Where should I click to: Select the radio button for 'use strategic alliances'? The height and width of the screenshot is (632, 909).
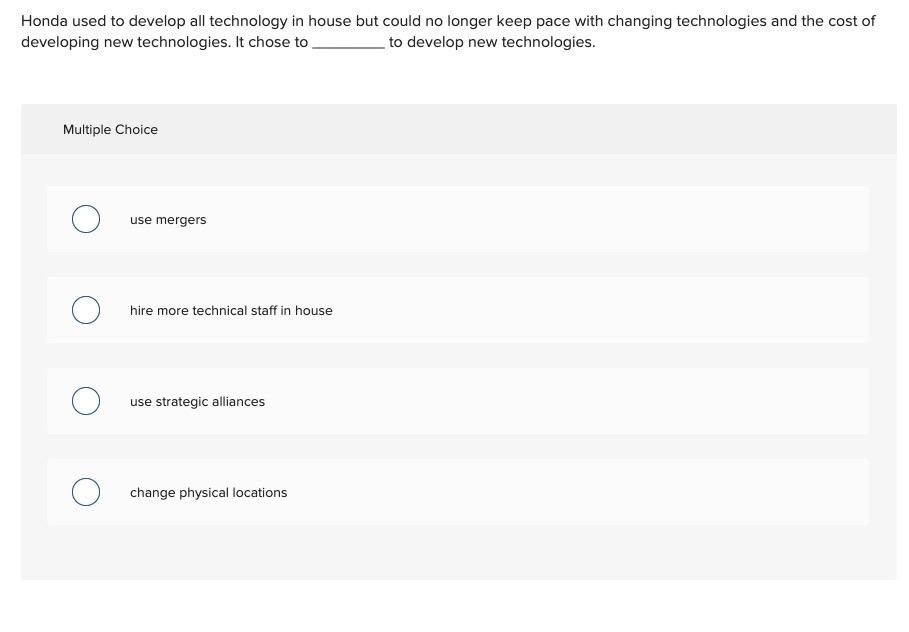pos(86,401)
